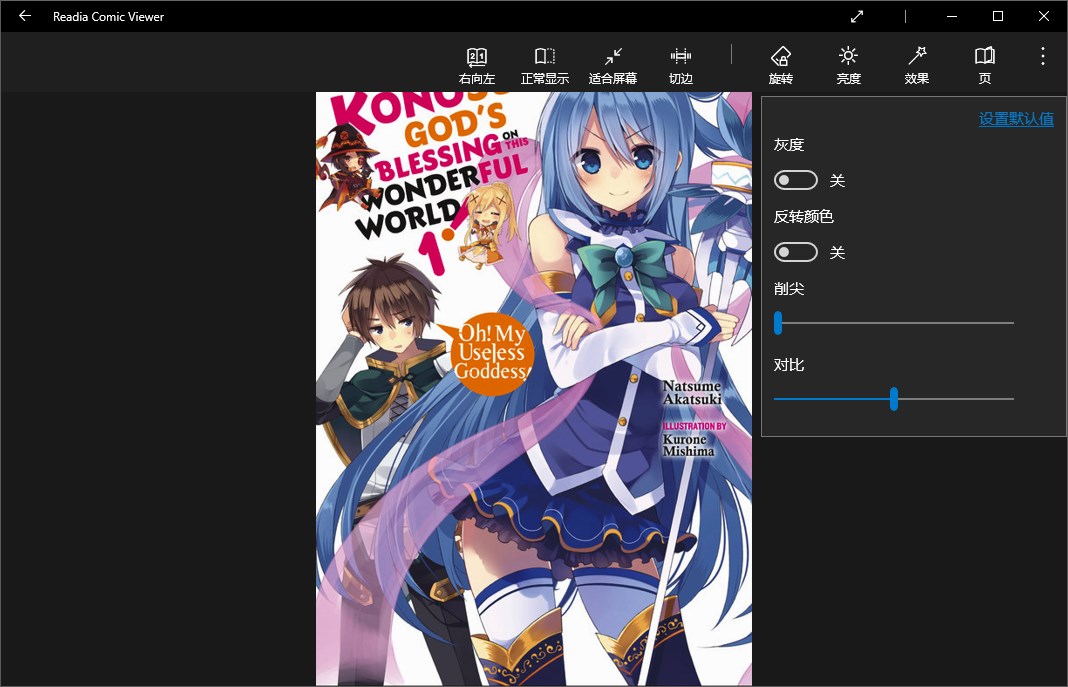Open brightness settings via 亮度 icon
Image resolution: width=1068 pixels, height=687 pixels.
[848, 63]
